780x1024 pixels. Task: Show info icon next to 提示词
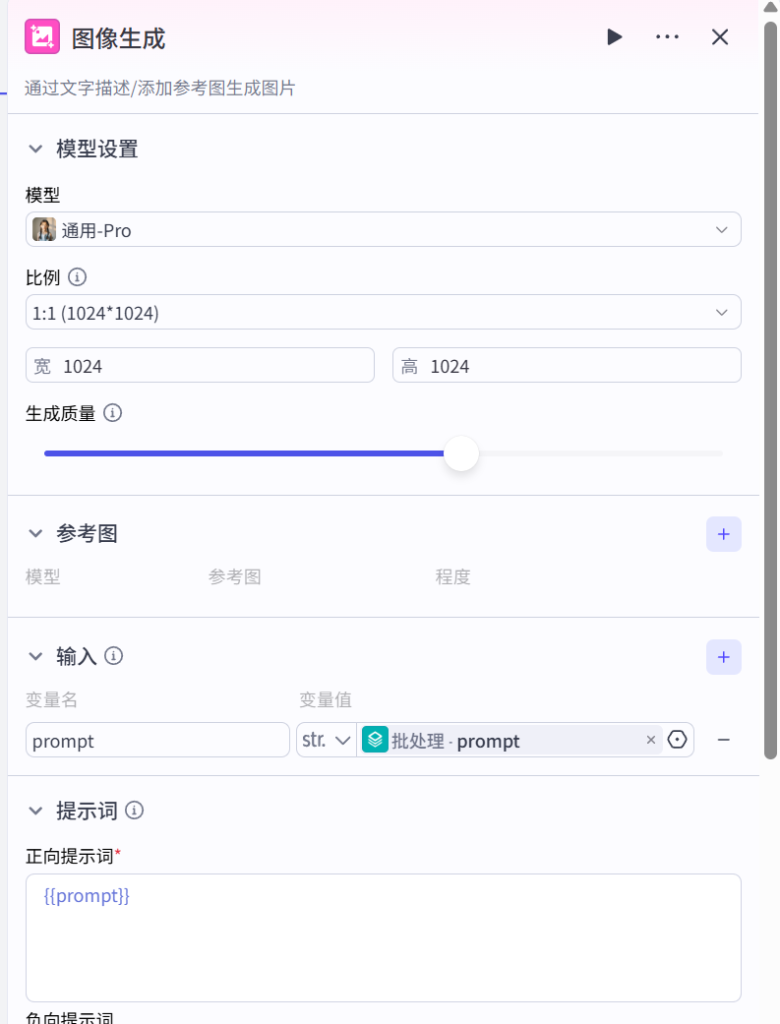tap(134, 810)
